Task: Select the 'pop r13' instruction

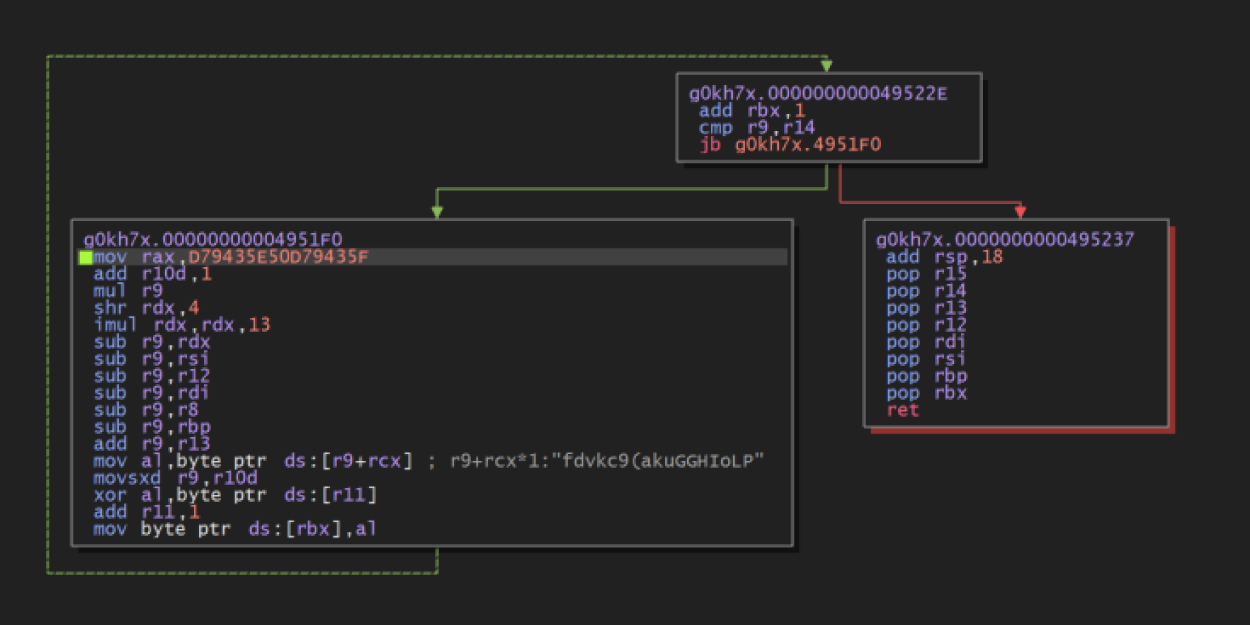Action: coord(925,308)
